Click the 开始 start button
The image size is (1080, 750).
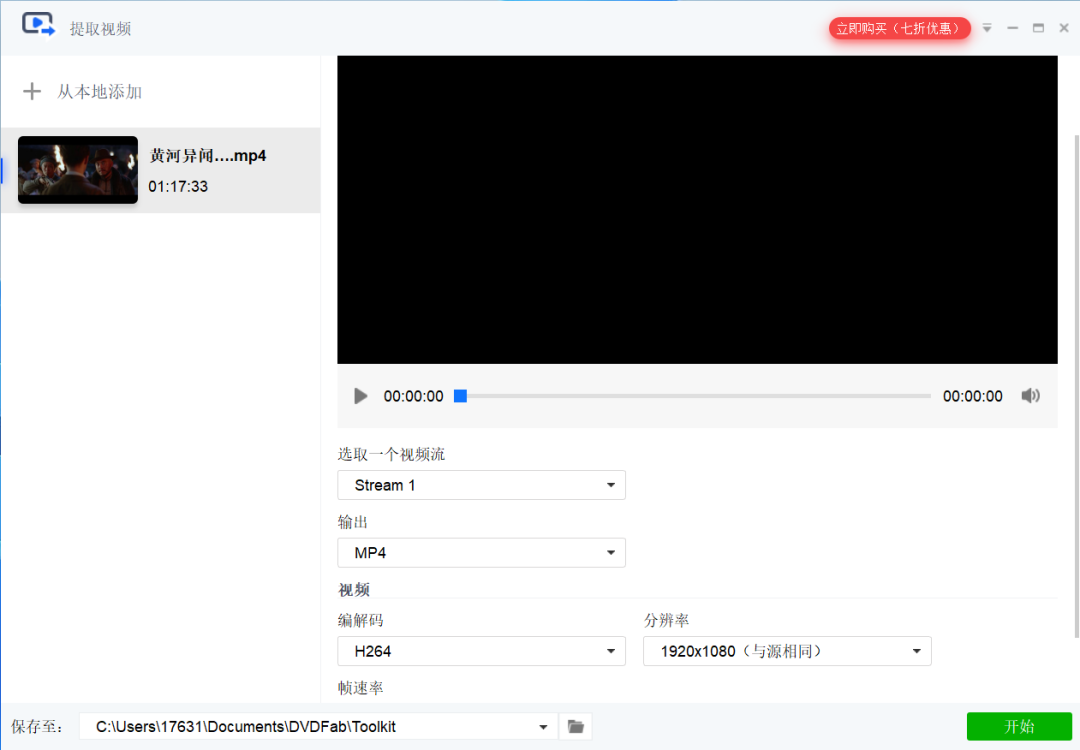pos(1019,726)
